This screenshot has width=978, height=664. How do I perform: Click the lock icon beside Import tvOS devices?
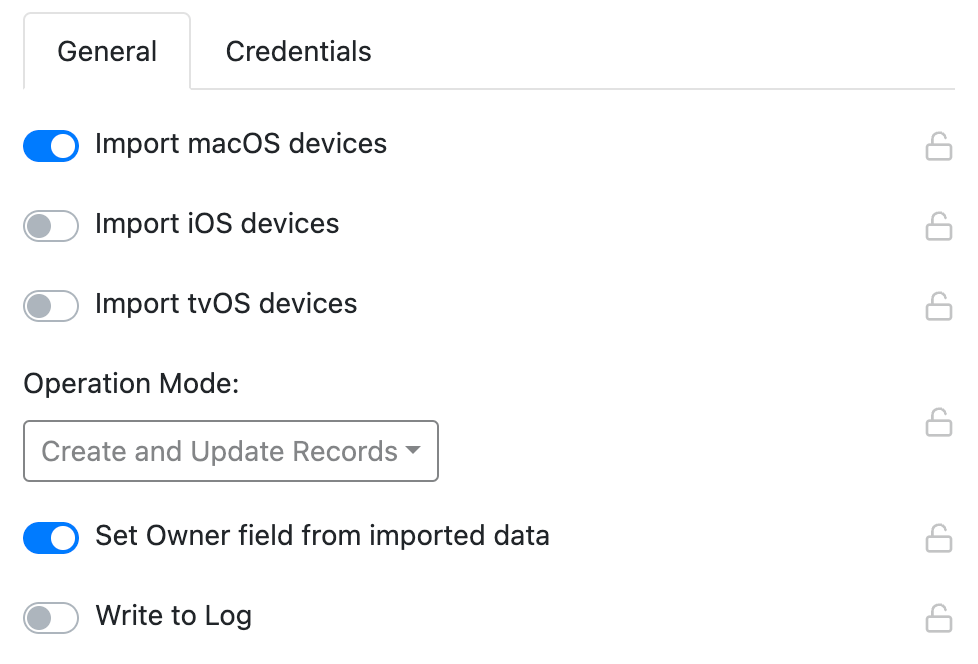pyautogui.click(x=939, y=306)
